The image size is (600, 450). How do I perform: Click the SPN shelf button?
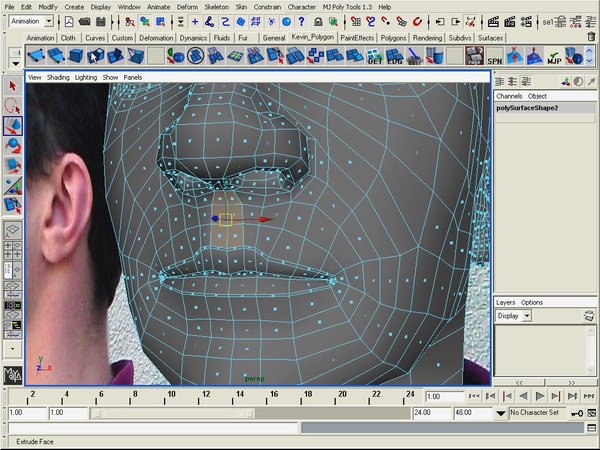click(x=495, y=58)
